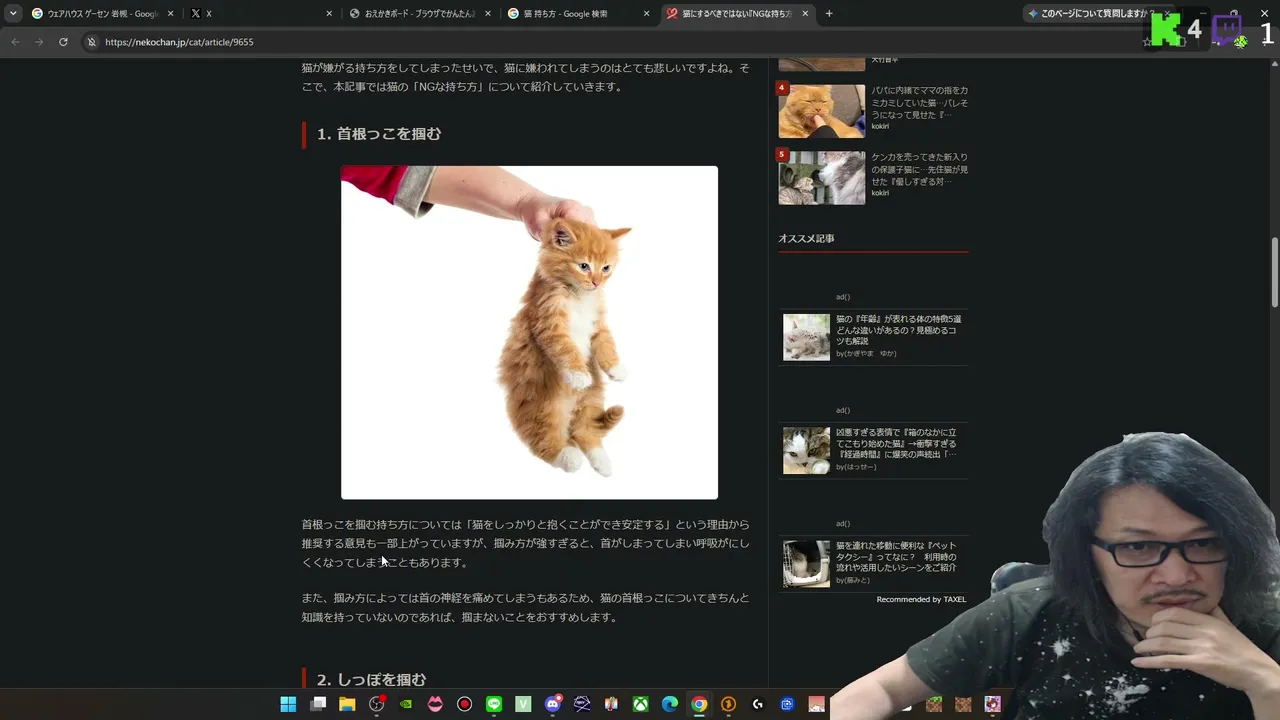Click the 1. 首根っこを掴む heading
Image resolution: width=1280 pixels, height=720 pixels.
[x=379, y=134]
